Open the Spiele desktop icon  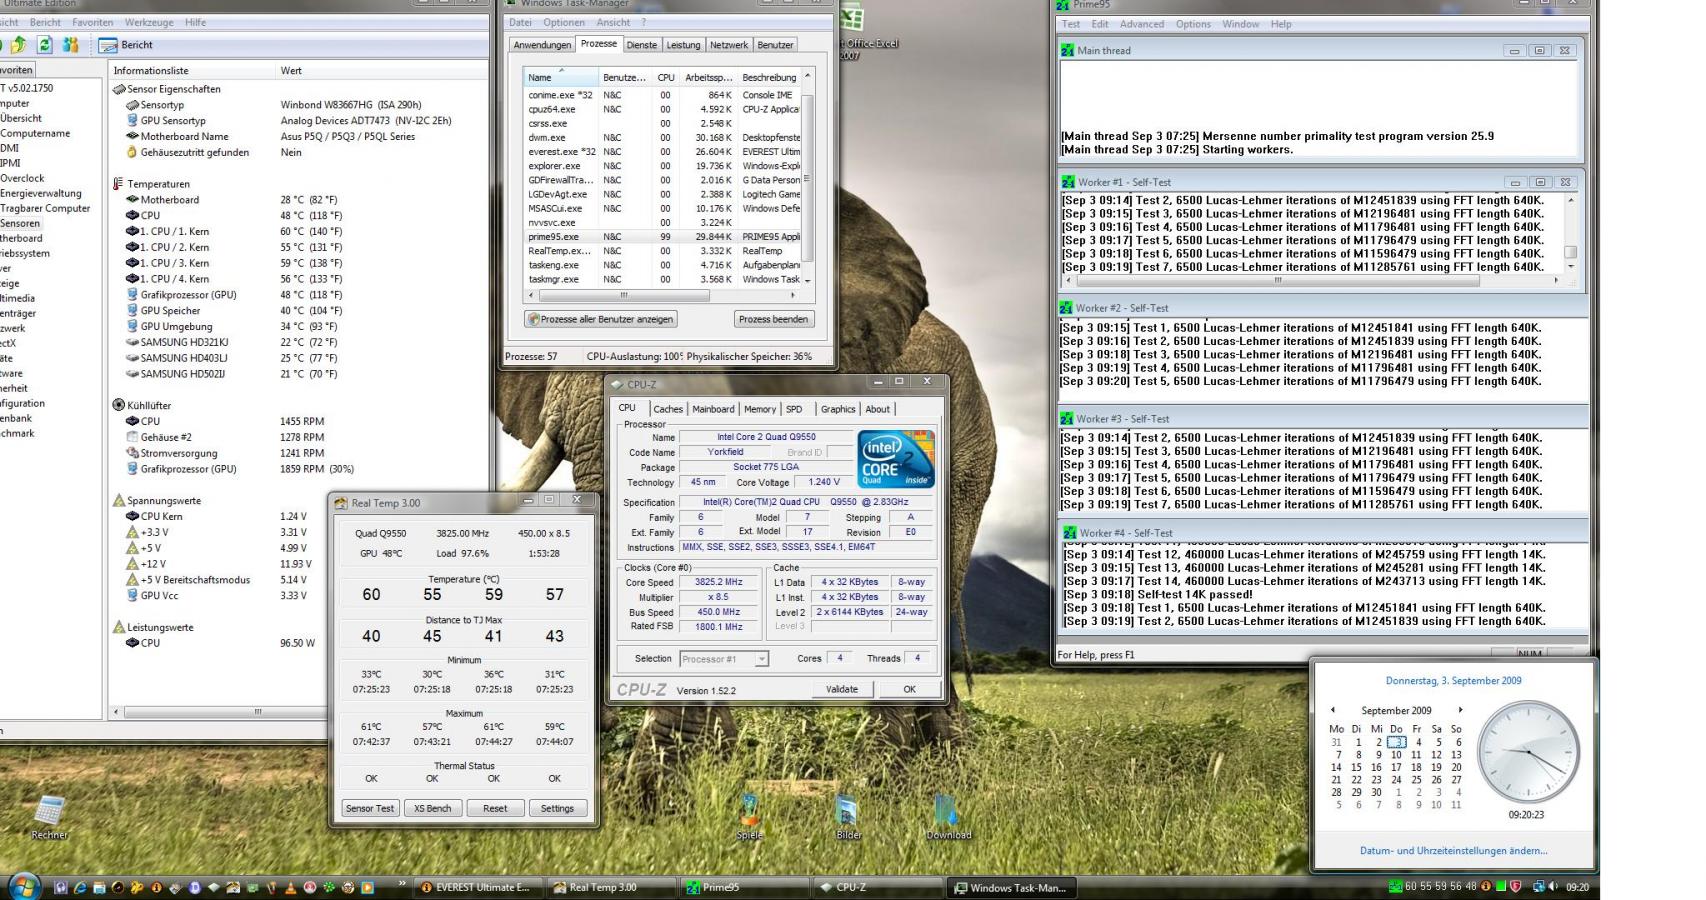coord(749,817)
